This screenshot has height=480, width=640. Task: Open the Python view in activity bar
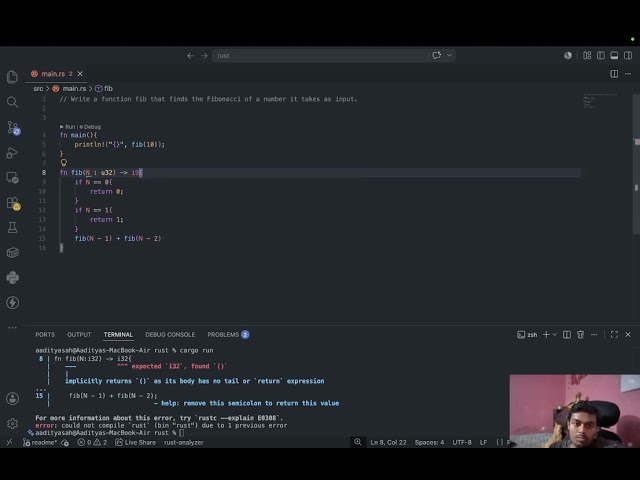tap(12, 278)
